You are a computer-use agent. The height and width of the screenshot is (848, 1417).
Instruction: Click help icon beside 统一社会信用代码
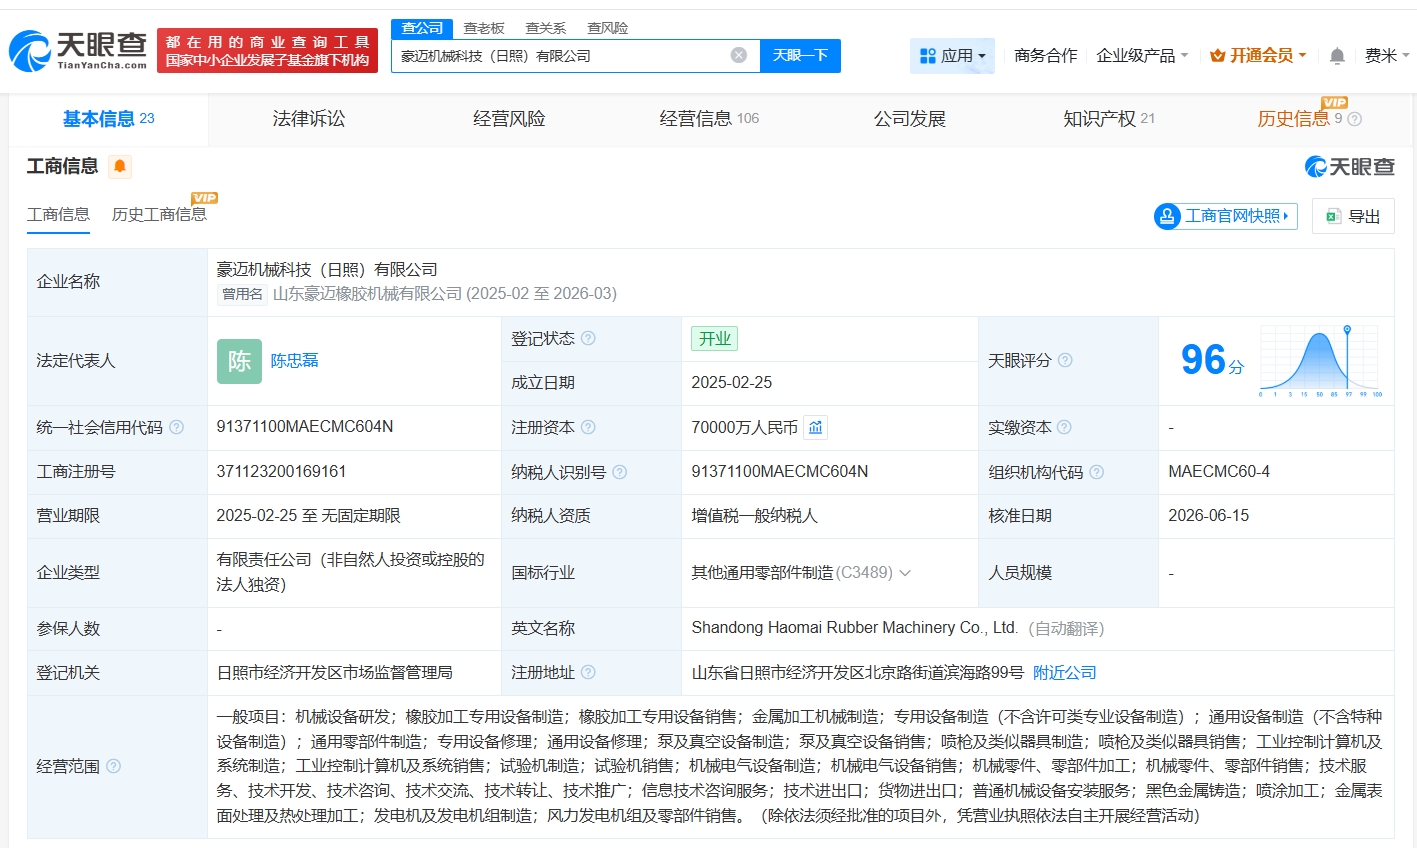177,427
